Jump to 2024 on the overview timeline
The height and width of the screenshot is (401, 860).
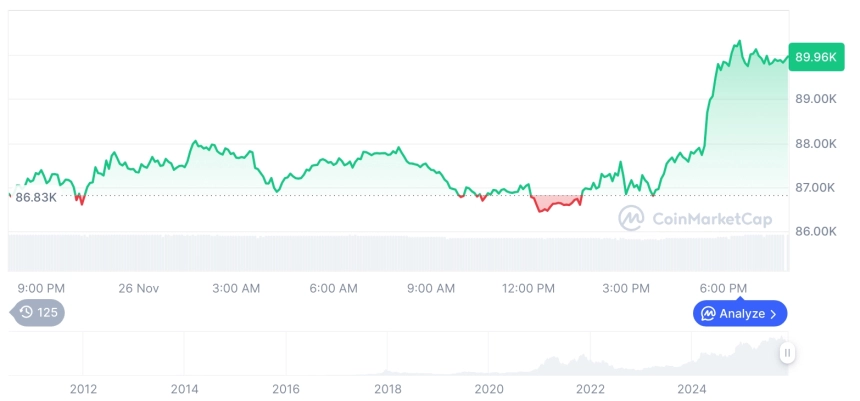(x=692, y=389)
